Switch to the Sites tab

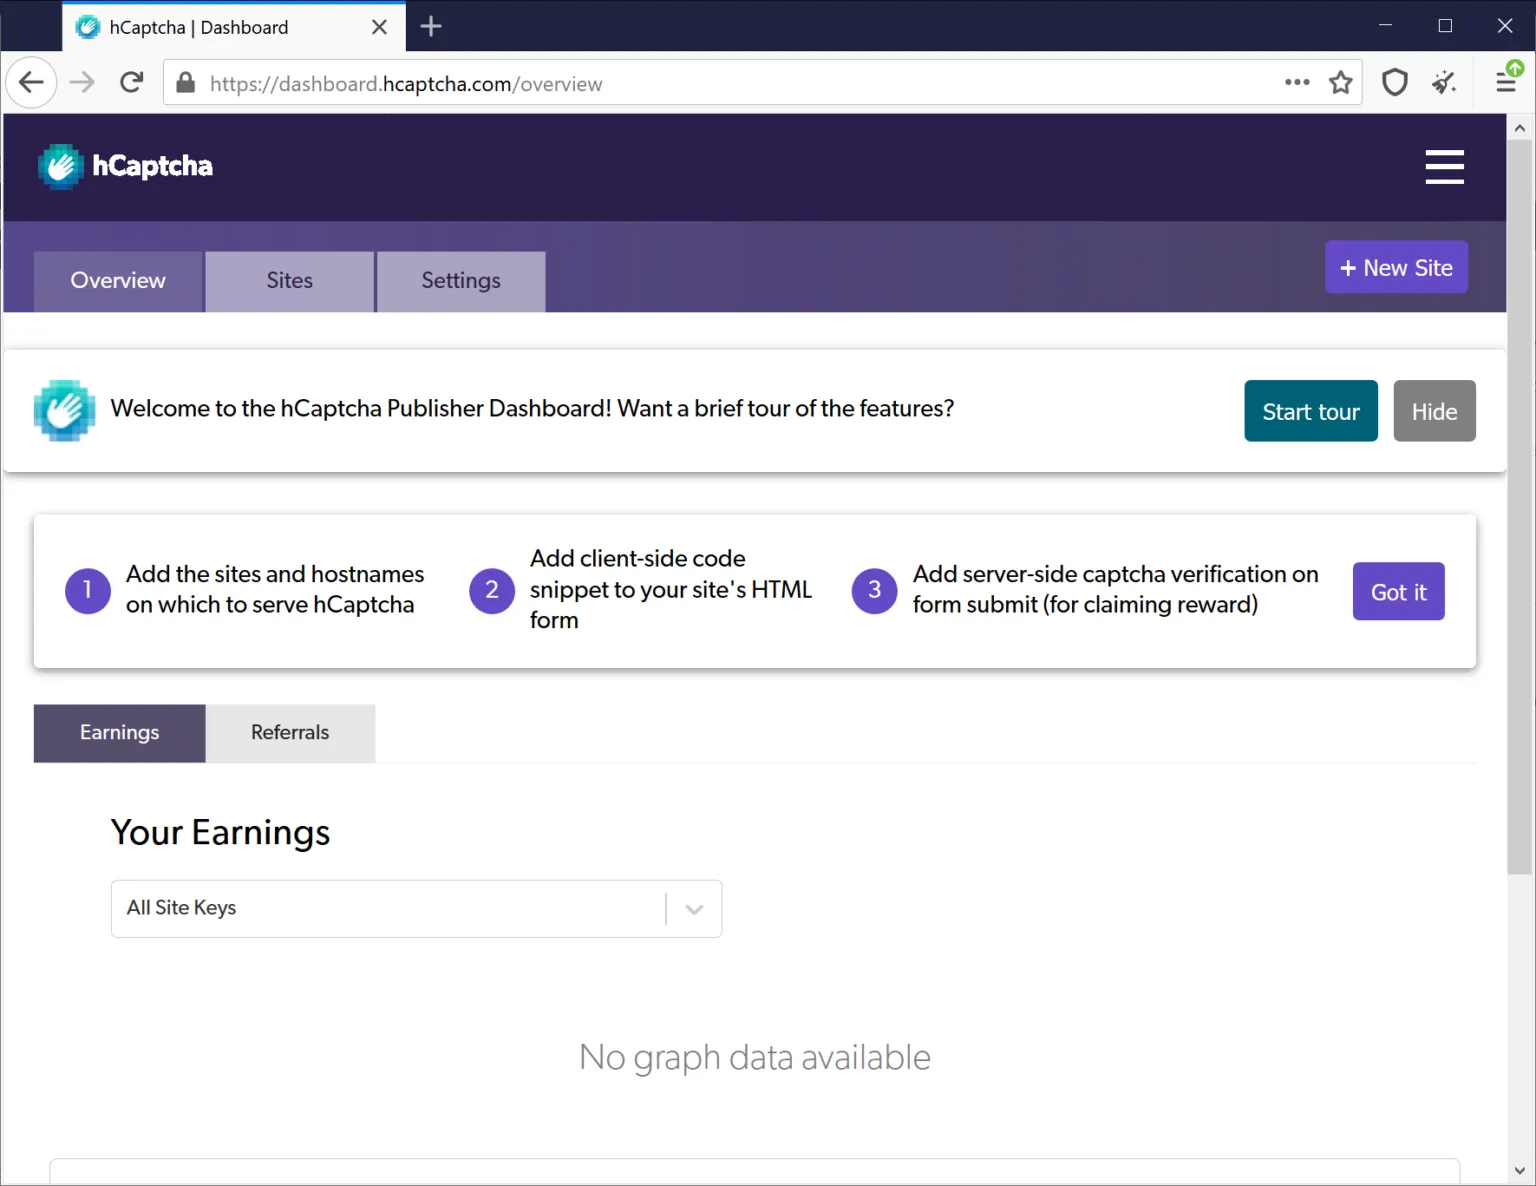289,281
